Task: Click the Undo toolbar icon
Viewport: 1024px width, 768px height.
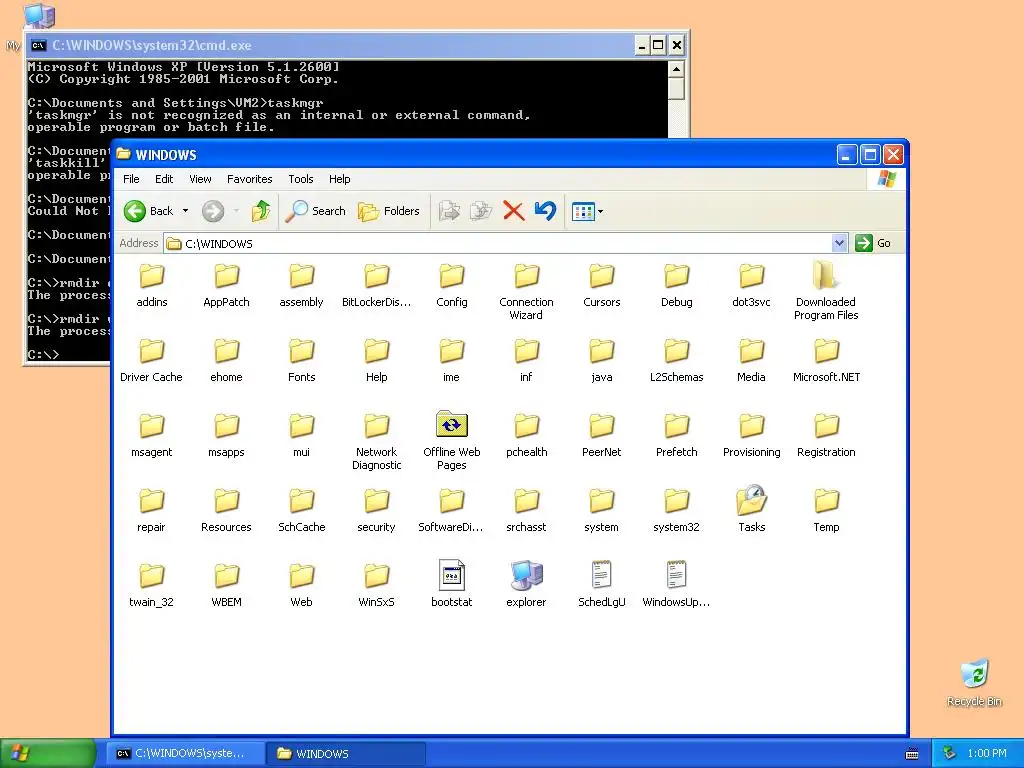Action: 545,211
